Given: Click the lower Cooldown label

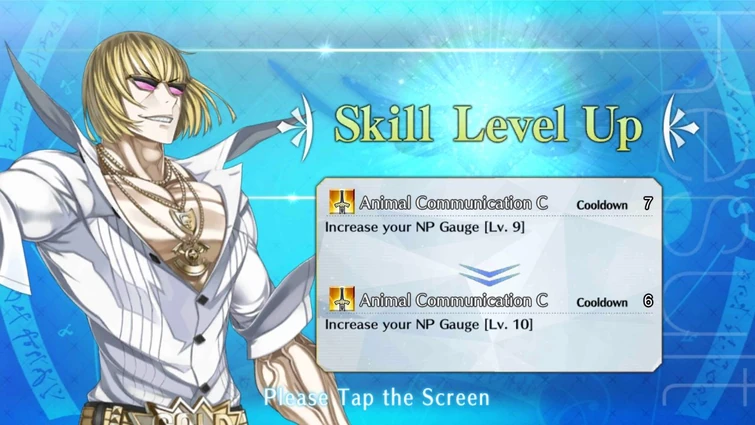Looking at the screenshot, I should coord(602,302).
